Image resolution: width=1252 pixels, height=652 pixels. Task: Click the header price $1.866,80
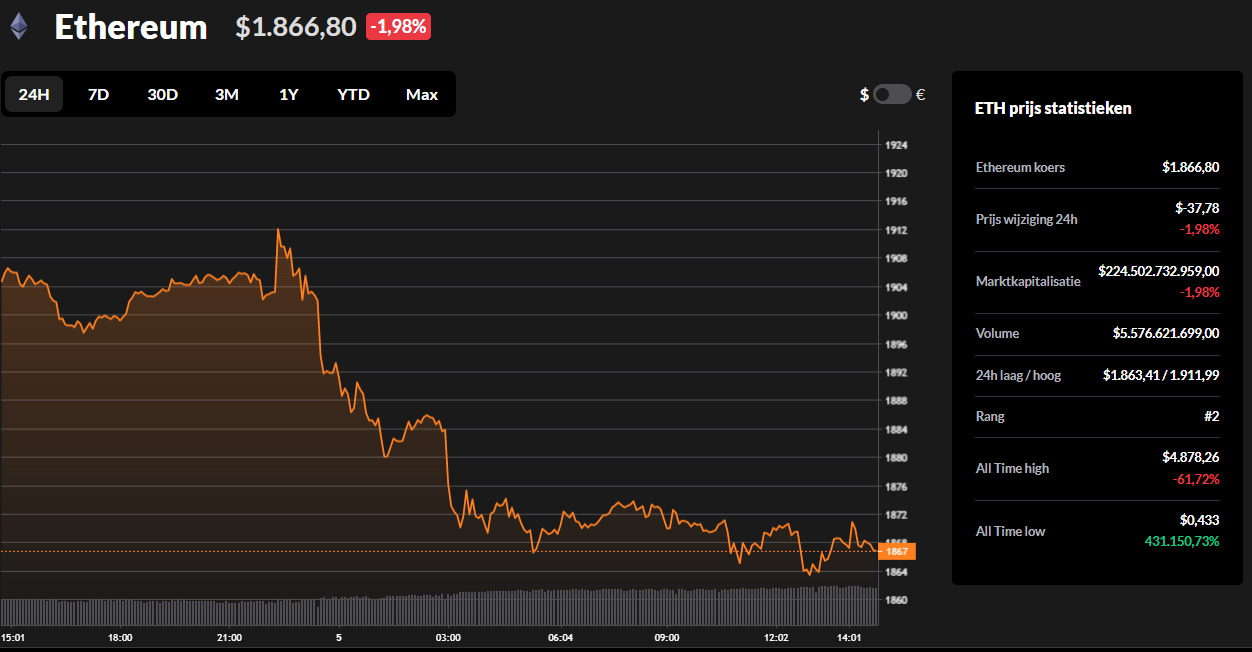(295, 27)
